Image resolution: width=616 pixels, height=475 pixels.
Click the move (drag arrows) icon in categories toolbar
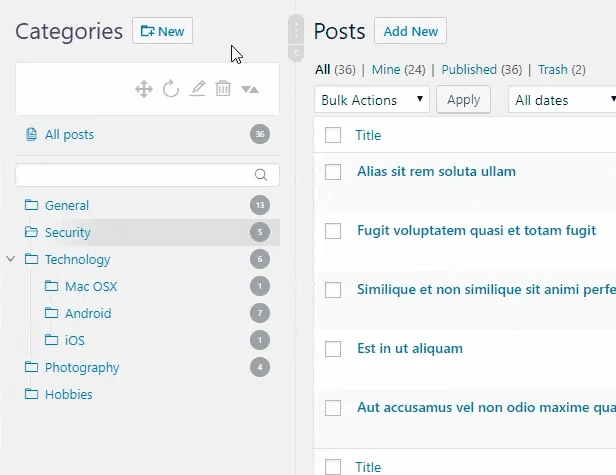144,89
